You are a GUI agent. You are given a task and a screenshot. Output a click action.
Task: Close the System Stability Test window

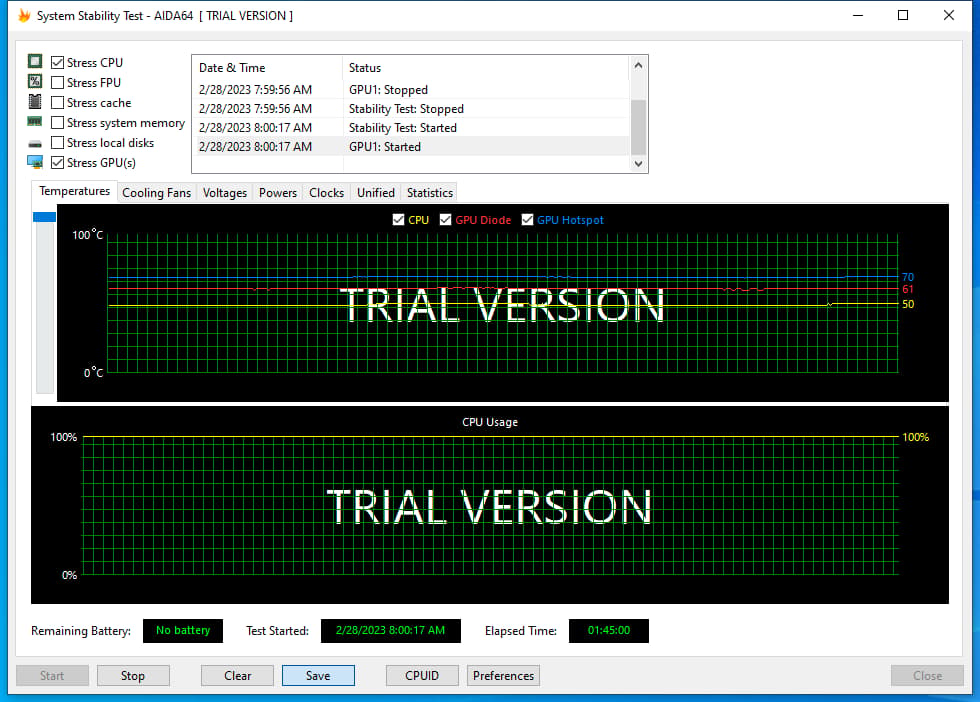(x=949, y=15)
